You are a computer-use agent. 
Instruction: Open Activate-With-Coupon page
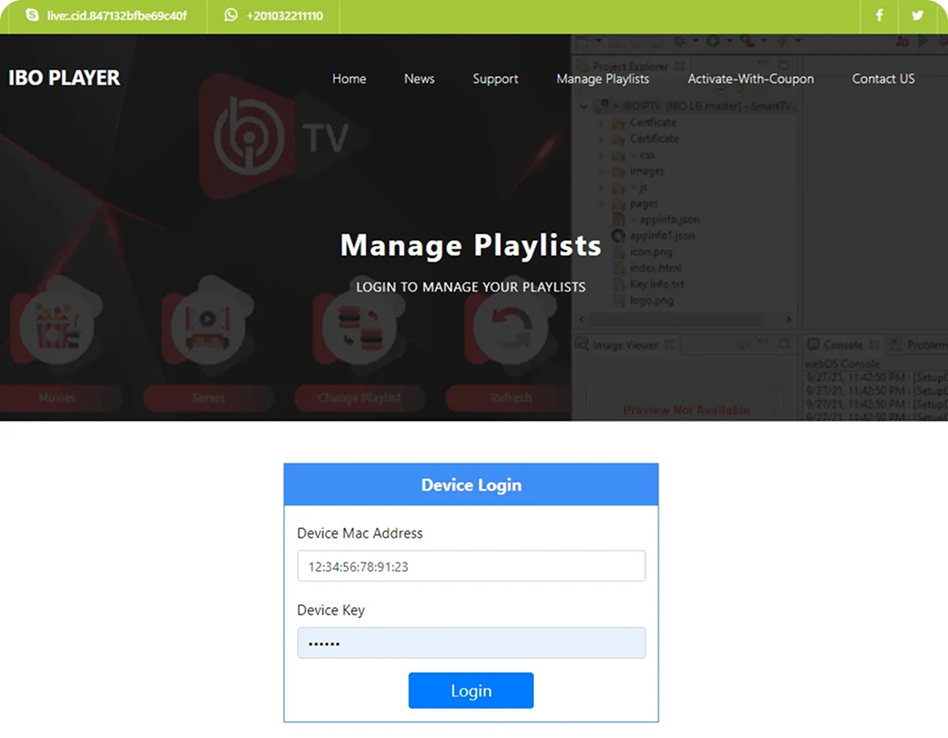750,79
